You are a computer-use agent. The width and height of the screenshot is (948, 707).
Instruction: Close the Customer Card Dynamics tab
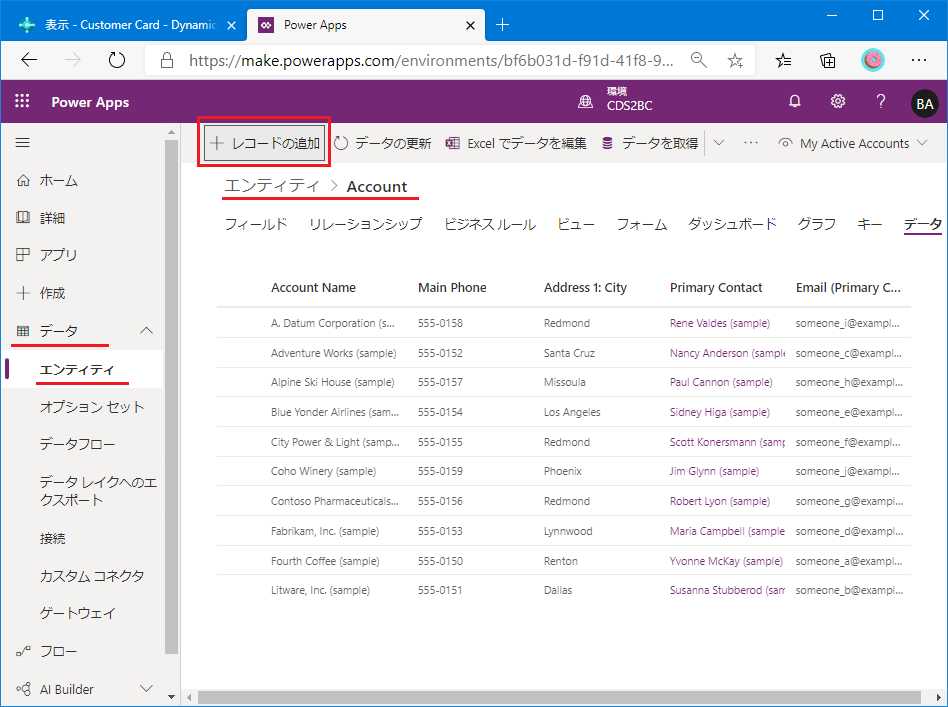click(x=232, y=25)
